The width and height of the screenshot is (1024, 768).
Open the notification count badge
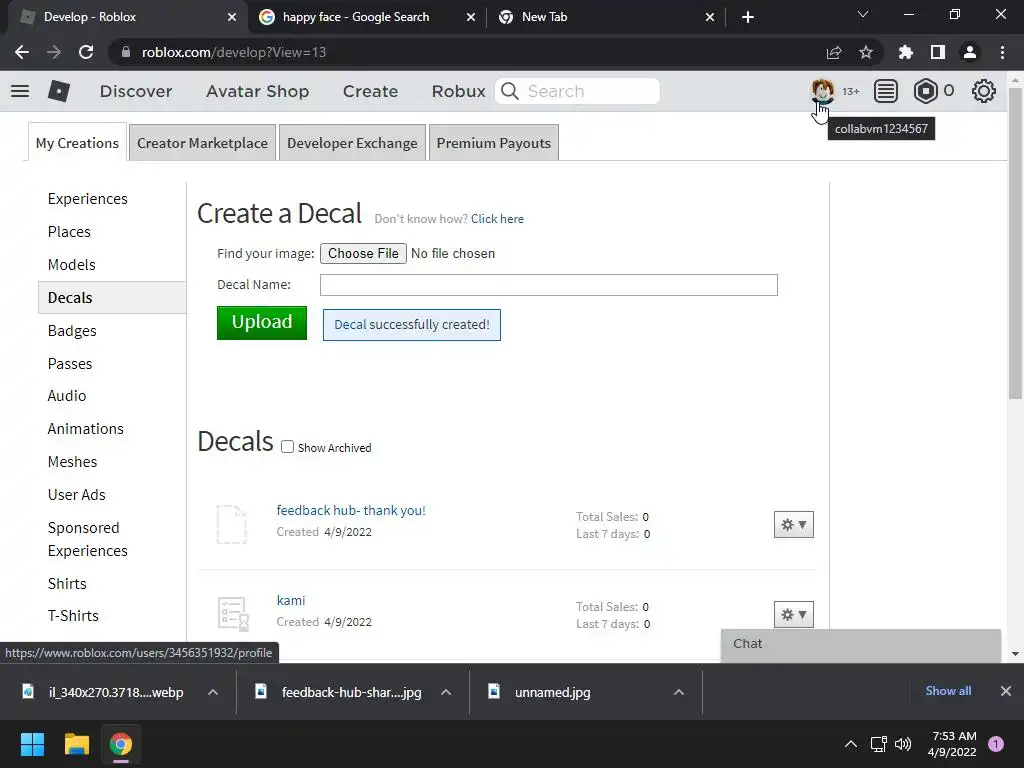996,744
